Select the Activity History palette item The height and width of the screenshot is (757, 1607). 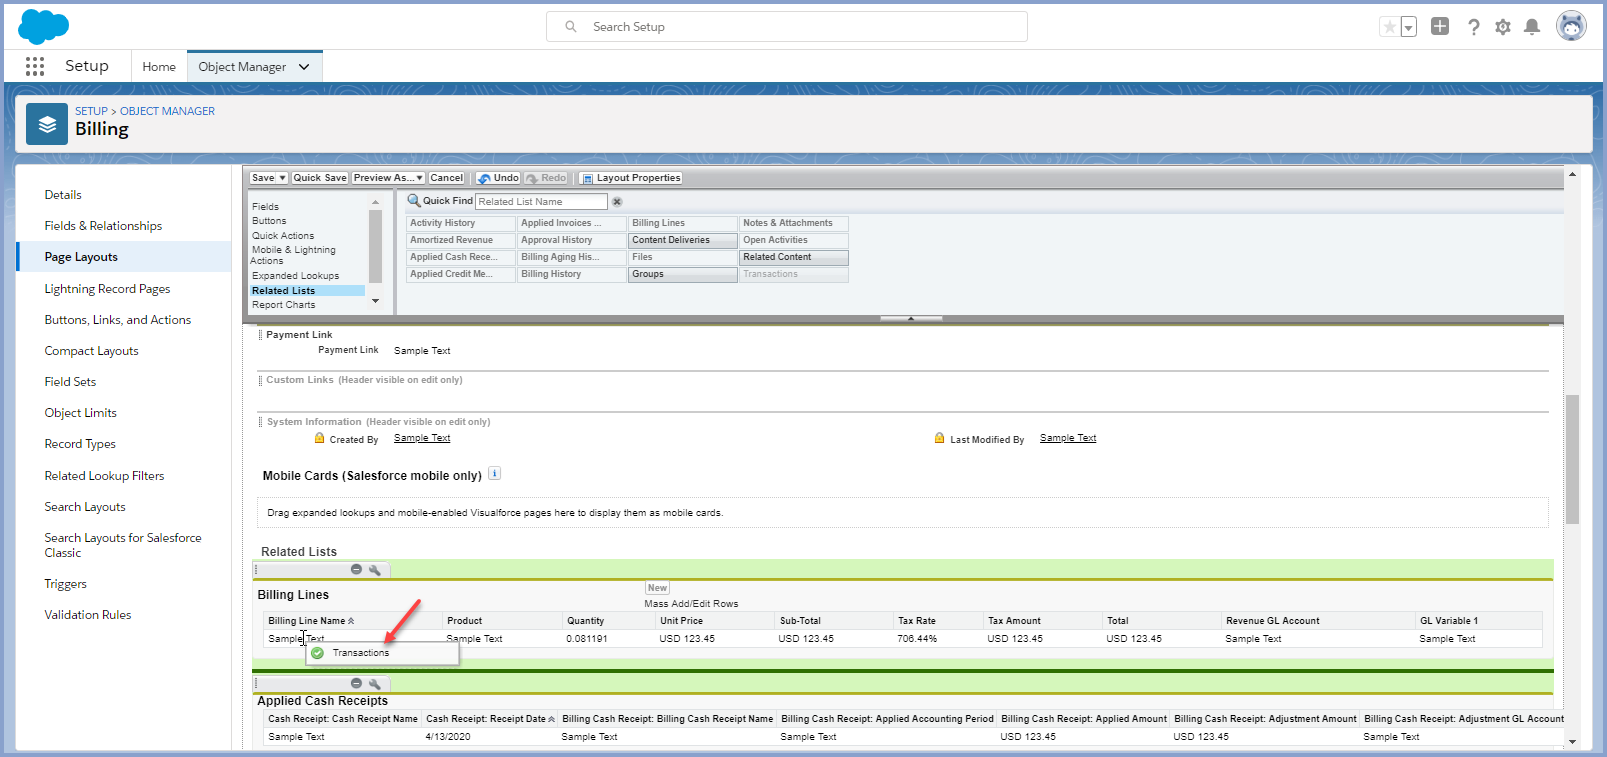(461, 223)
